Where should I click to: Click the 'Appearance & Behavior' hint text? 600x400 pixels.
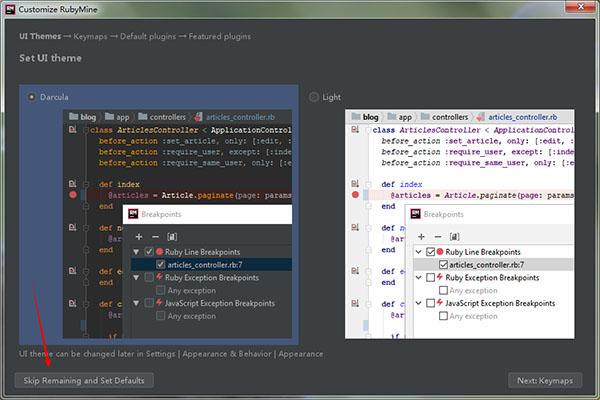click(x=227, y=354)
